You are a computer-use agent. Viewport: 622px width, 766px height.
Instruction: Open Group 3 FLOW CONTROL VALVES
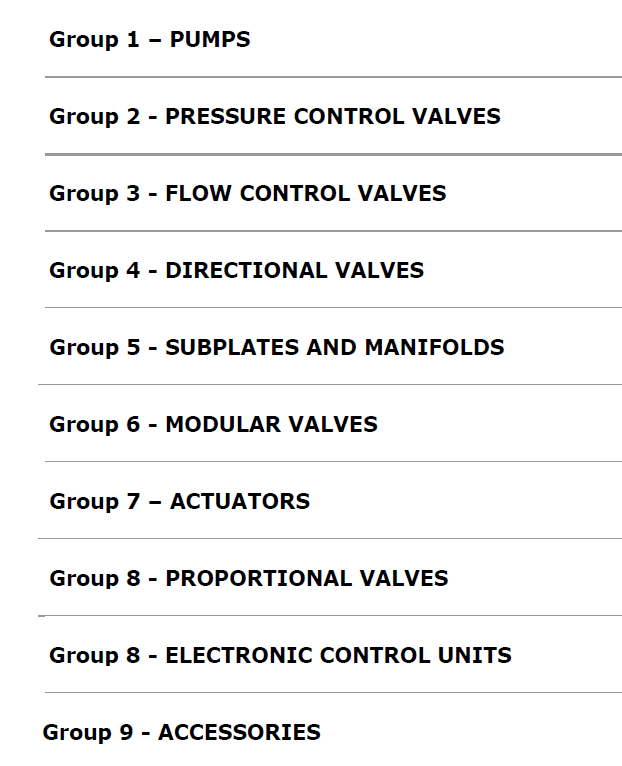pos(247,193)
